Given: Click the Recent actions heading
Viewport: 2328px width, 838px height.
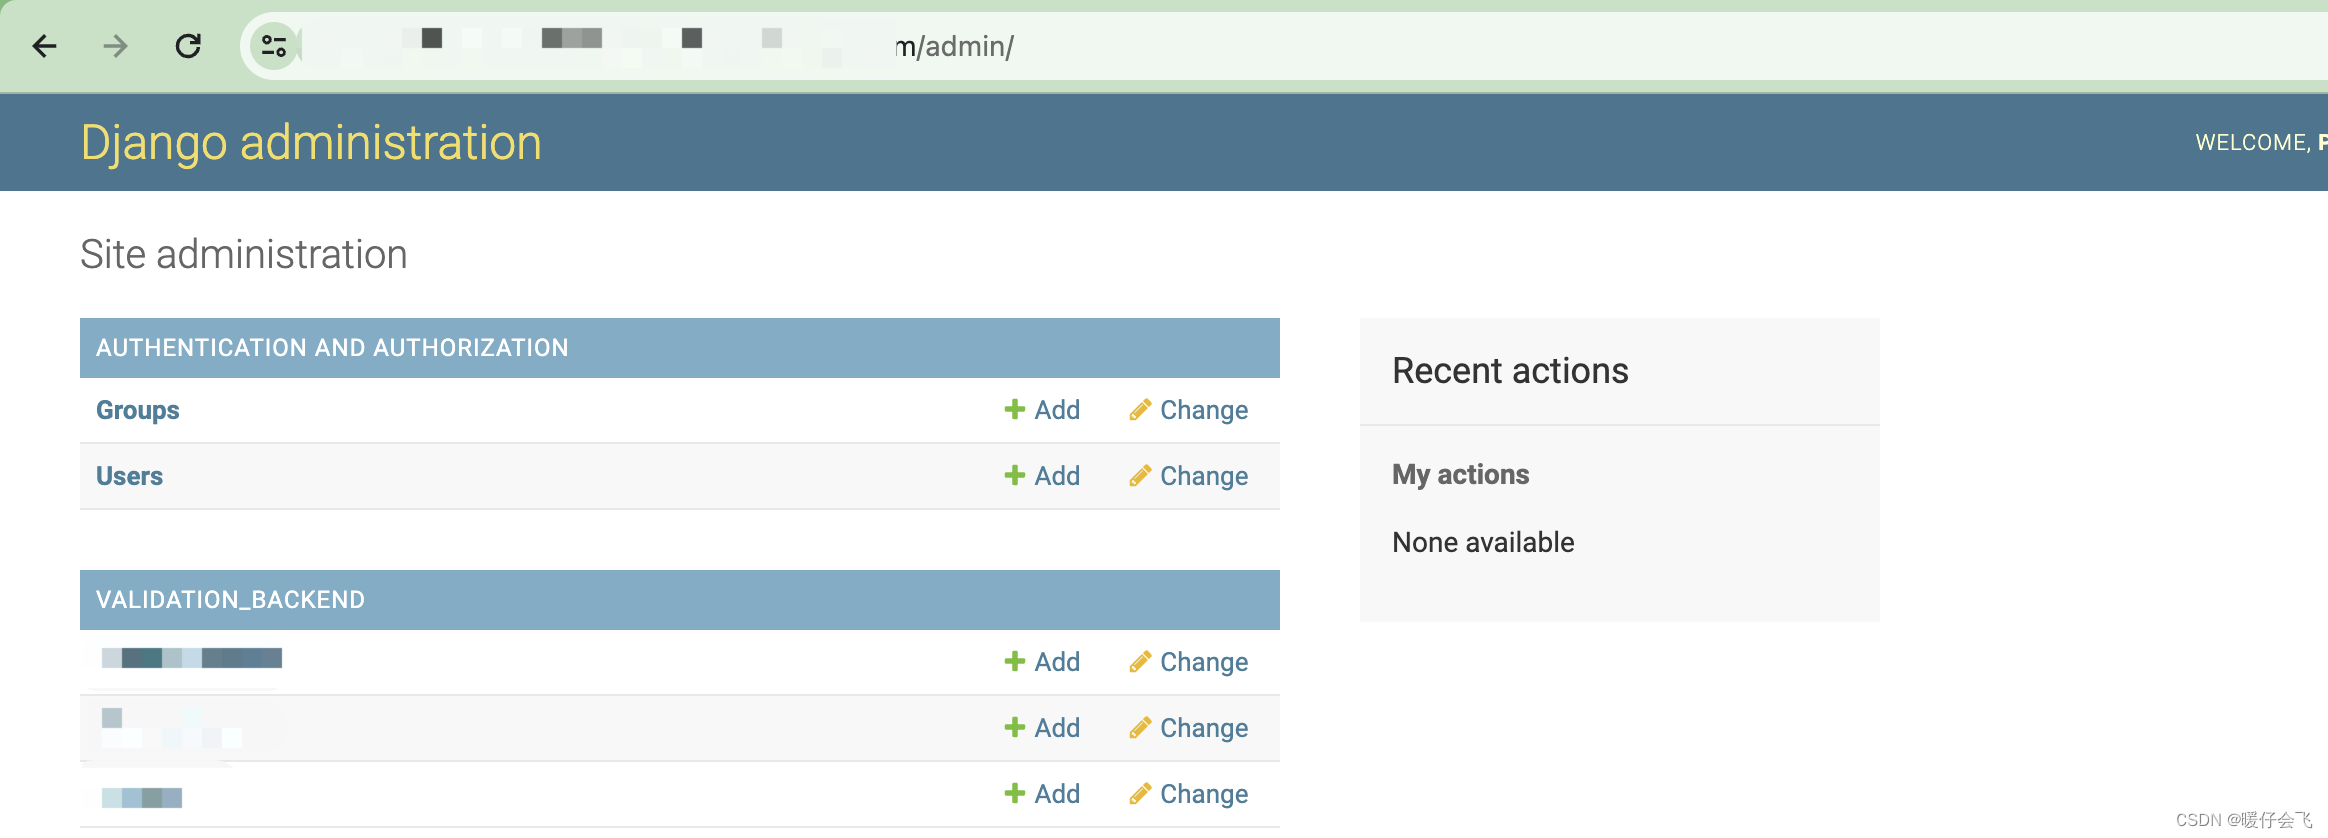Looking at the screenshot, I should point(1510,371).
